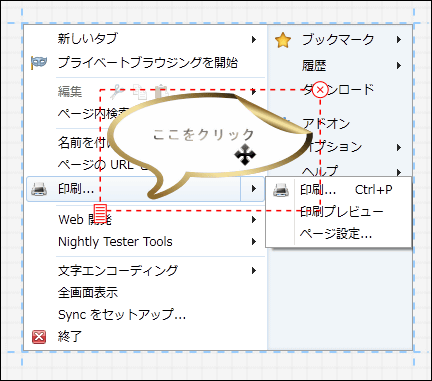Screen dimensions: 432x381
Task: Expand the 文字エンコーディング submenu arrow
Action: coord(254,270)
